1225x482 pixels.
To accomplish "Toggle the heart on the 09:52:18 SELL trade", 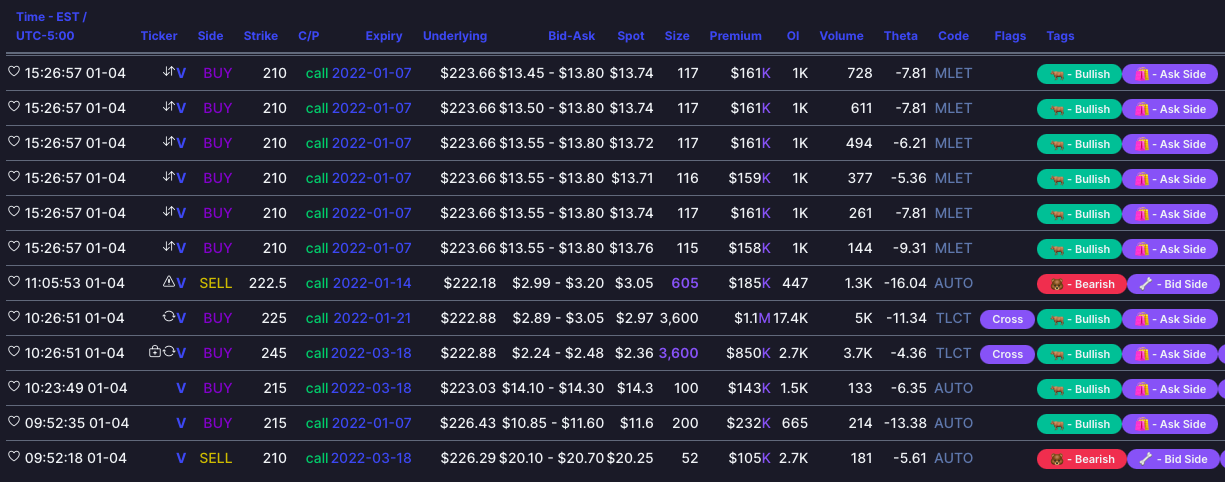I will 14,458.
